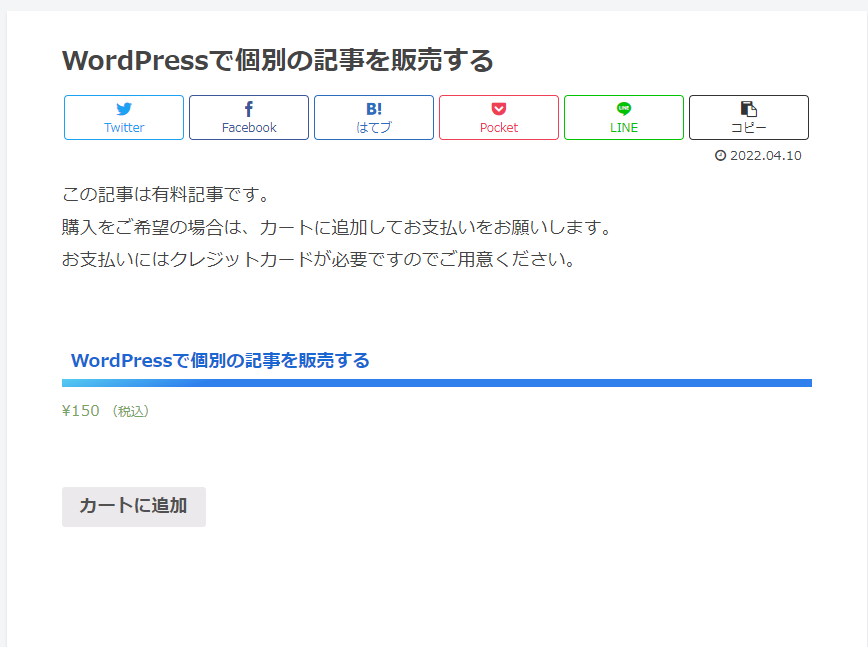Click the clock icon beside the 2022.04.10 date

coord(720,156)
